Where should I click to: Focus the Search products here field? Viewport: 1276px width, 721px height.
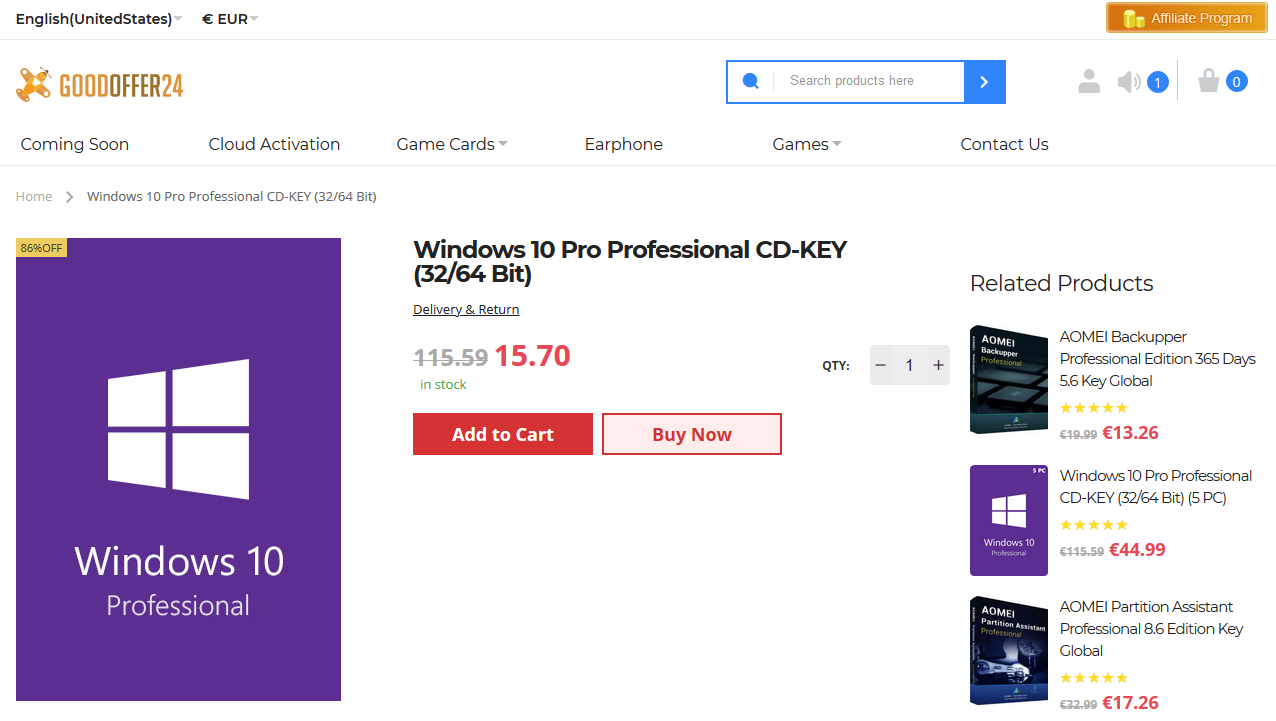[x=868, y=81]
